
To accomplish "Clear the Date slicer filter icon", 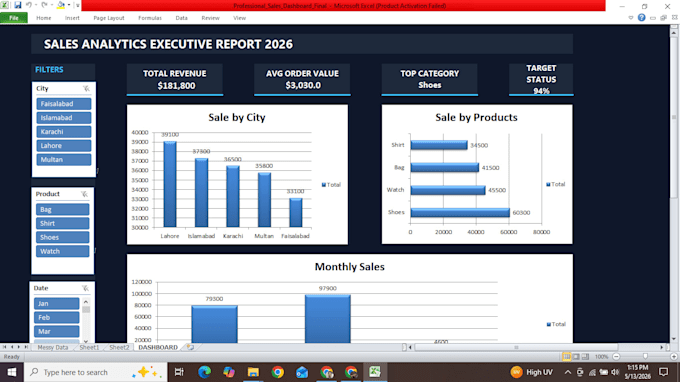I will pyautogui.click(x=85, y=288).
